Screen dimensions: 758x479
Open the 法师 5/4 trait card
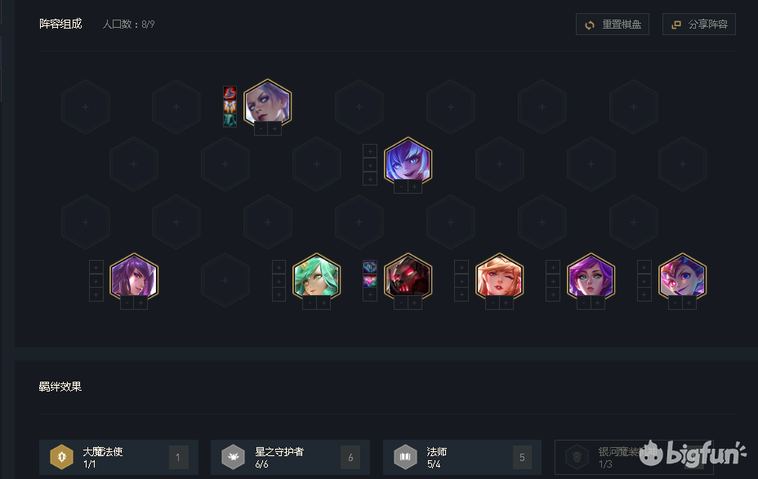(462, 457)
